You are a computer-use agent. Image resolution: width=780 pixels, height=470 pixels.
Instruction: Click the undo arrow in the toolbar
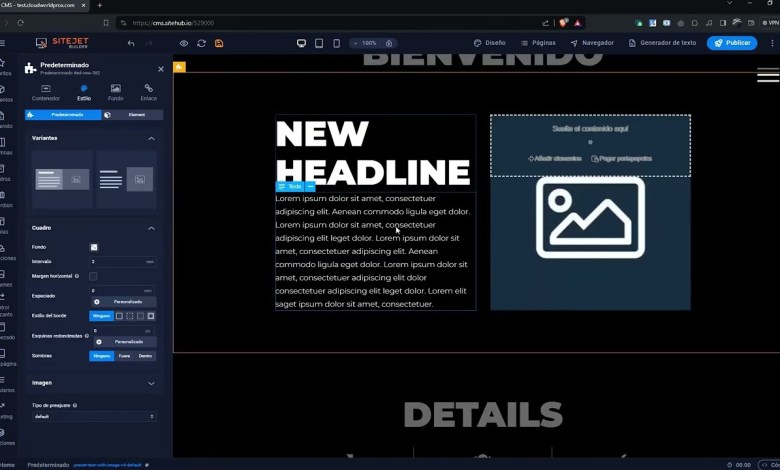(x=131, y=43)
